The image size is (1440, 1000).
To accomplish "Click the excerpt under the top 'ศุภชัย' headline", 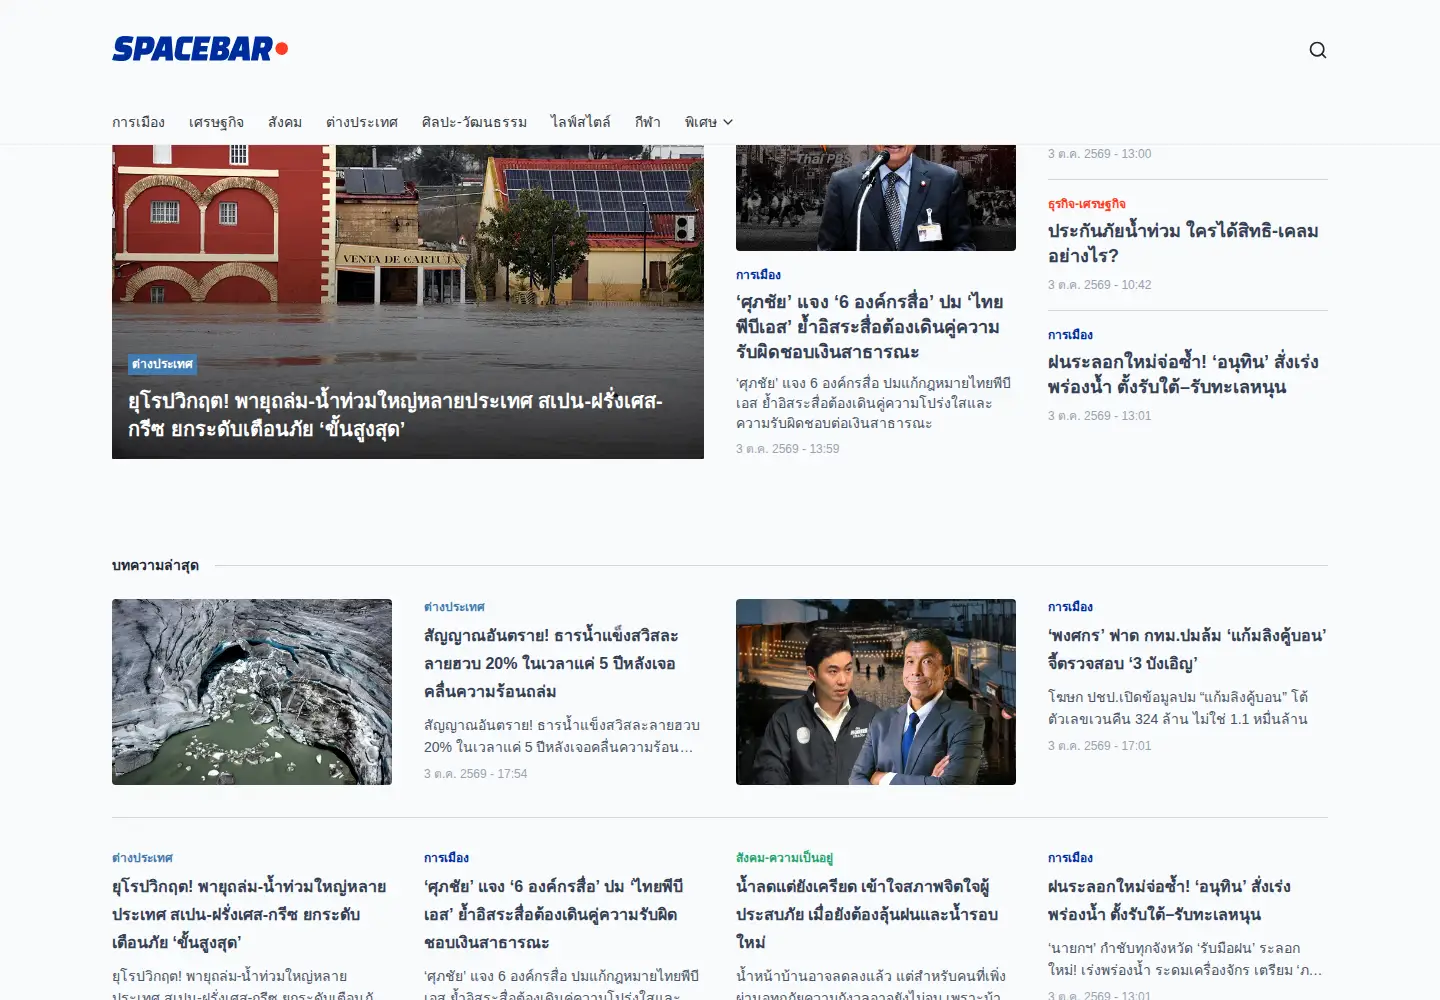I will click(874, 403).
